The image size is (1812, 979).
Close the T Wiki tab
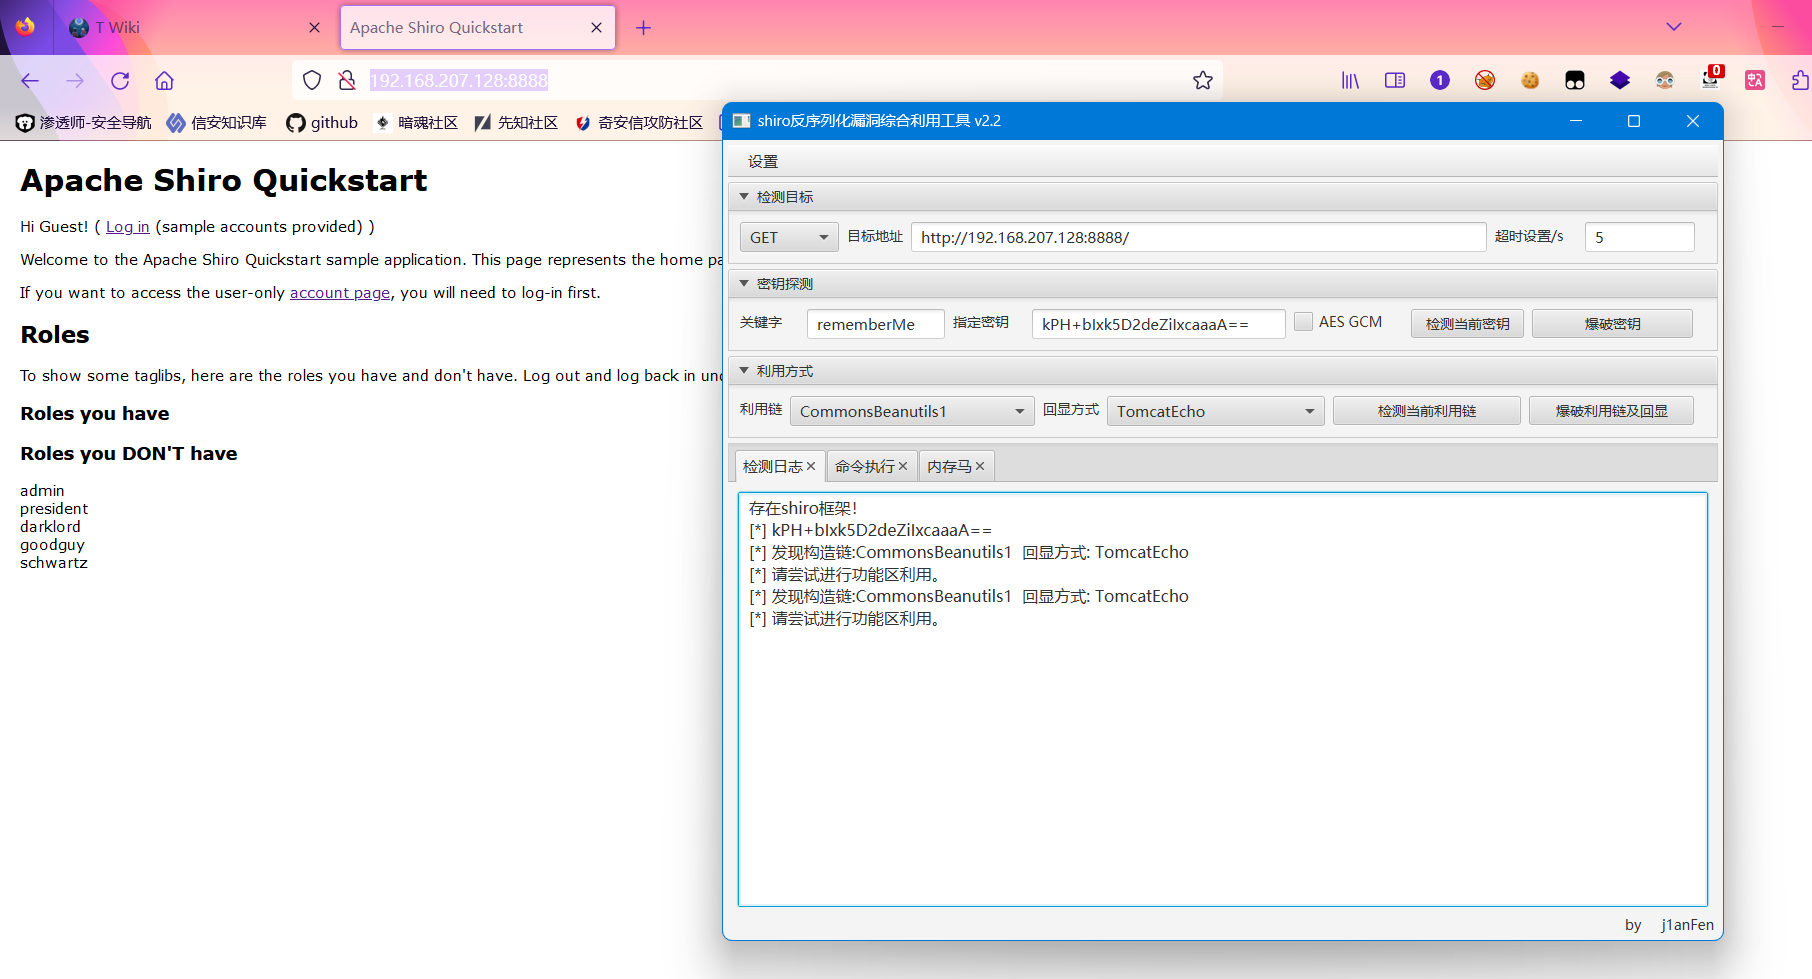(x=315, y=28)
